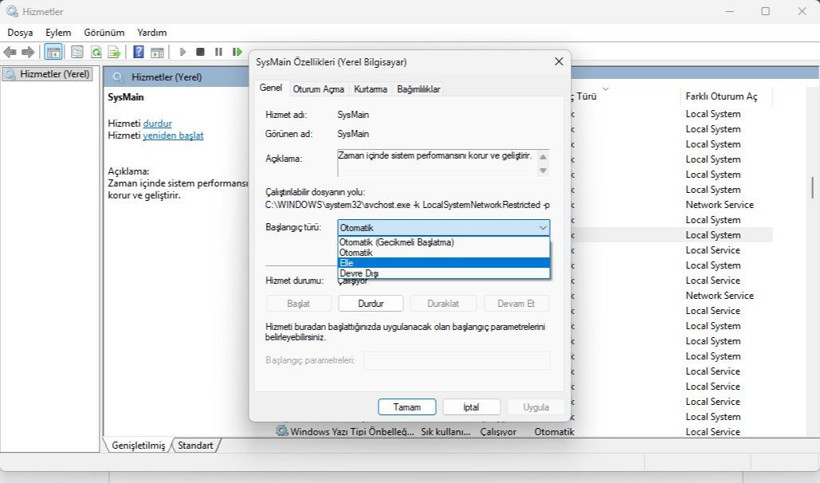Click the first Local Service entry
The height and width of the screenshot is (483, 820).
pyautogui.click(x=713, y=250)
